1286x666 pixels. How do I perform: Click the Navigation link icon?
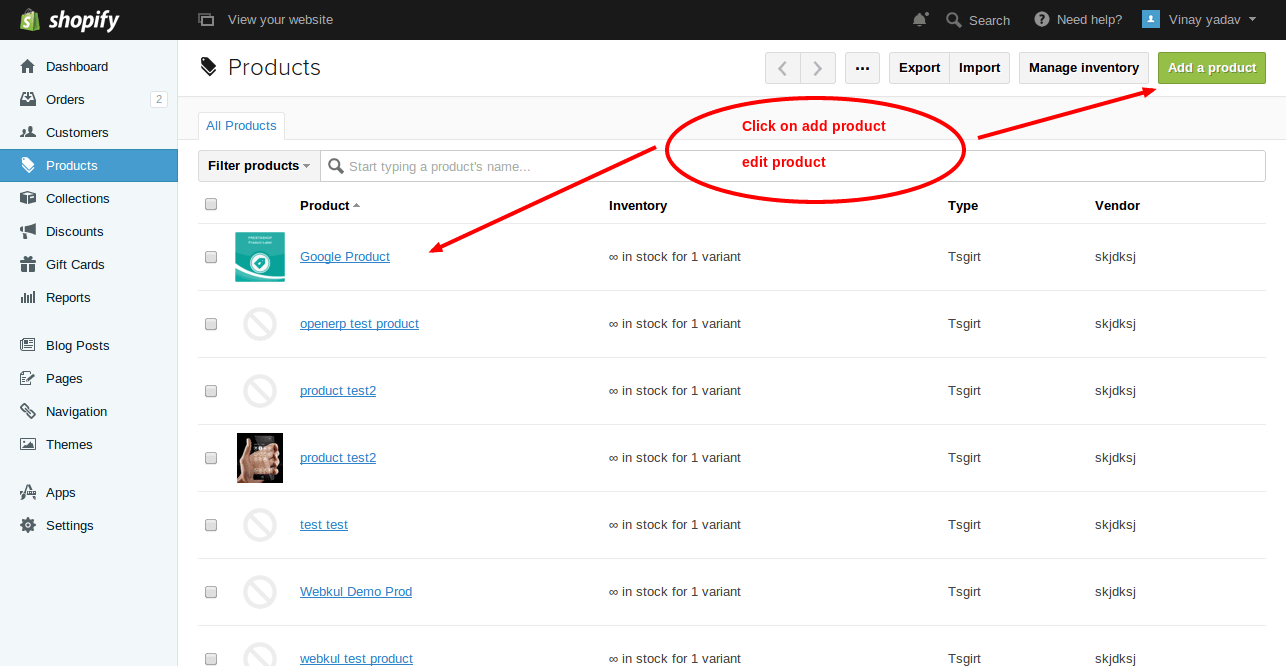[x=28, y=411]
